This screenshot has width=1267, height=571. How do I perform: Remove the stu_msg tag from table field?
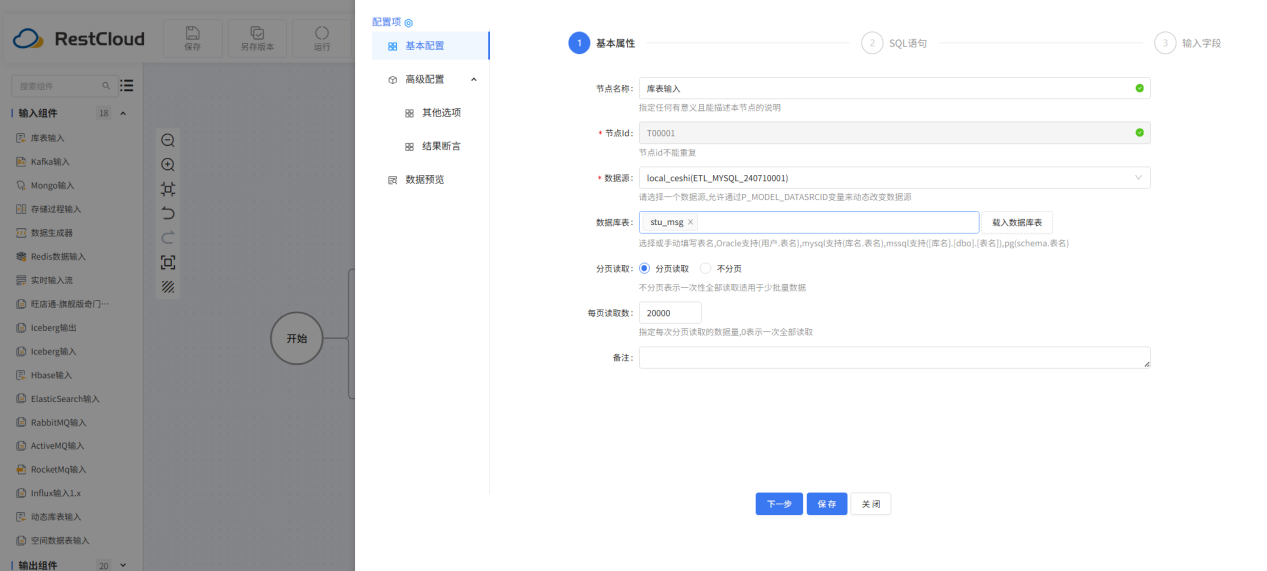(690, 222)
